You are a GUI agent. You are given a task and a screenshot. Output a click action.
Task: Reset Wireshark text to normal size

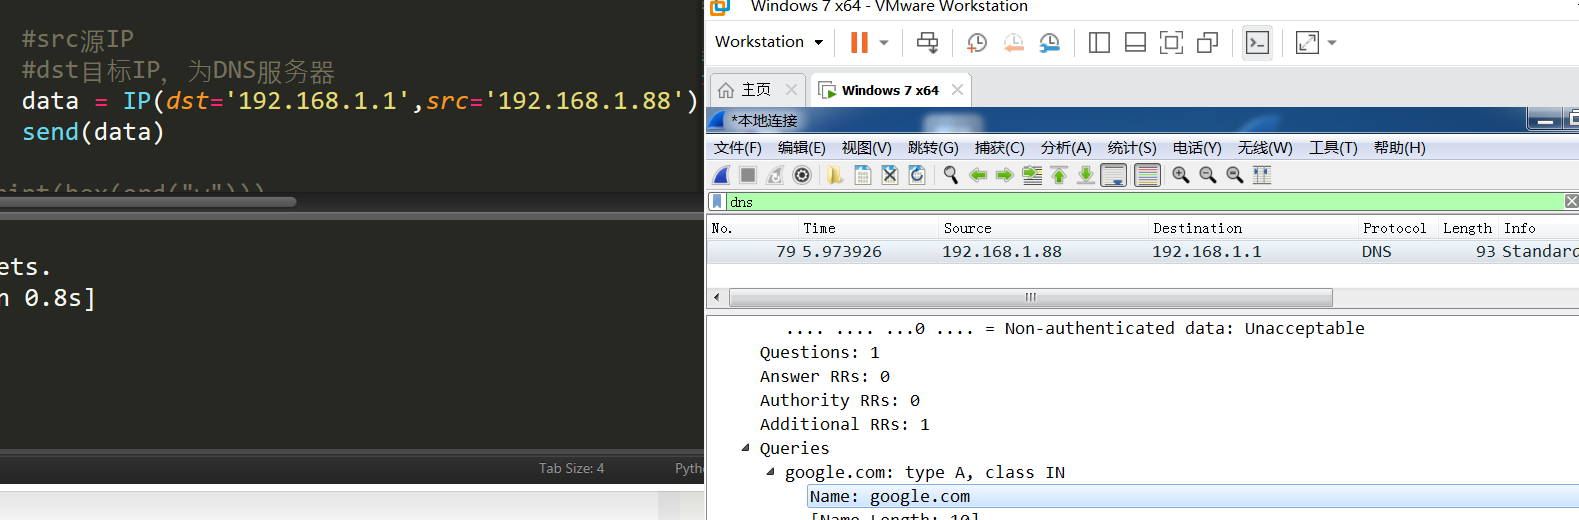pyautogui.click(x=1235, y=175)
